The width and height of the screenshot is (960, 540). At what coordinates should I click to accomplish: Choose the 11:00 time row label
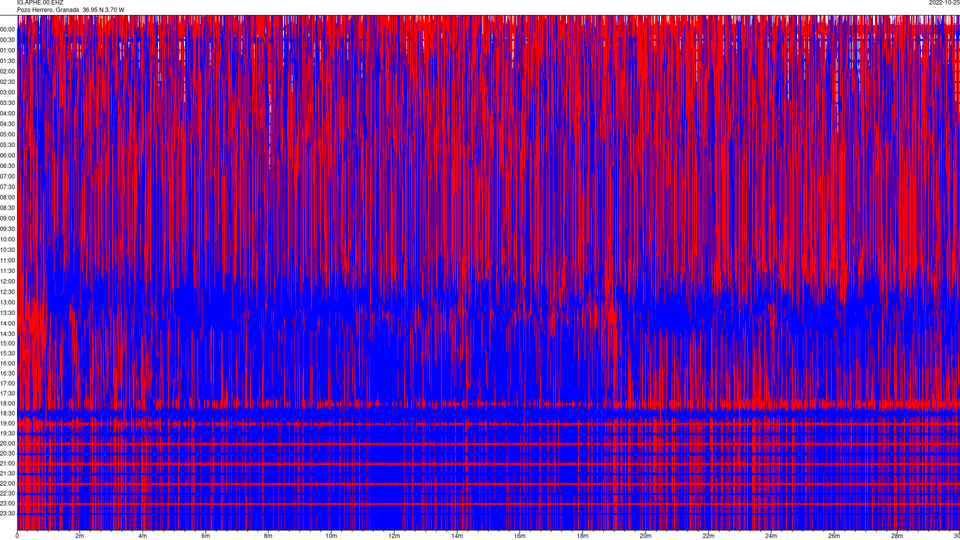(7, 260)
